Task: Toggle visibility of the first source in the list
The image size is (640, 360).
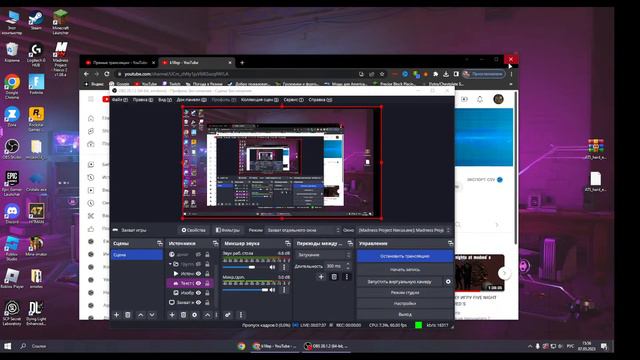Action: (198, 254)
